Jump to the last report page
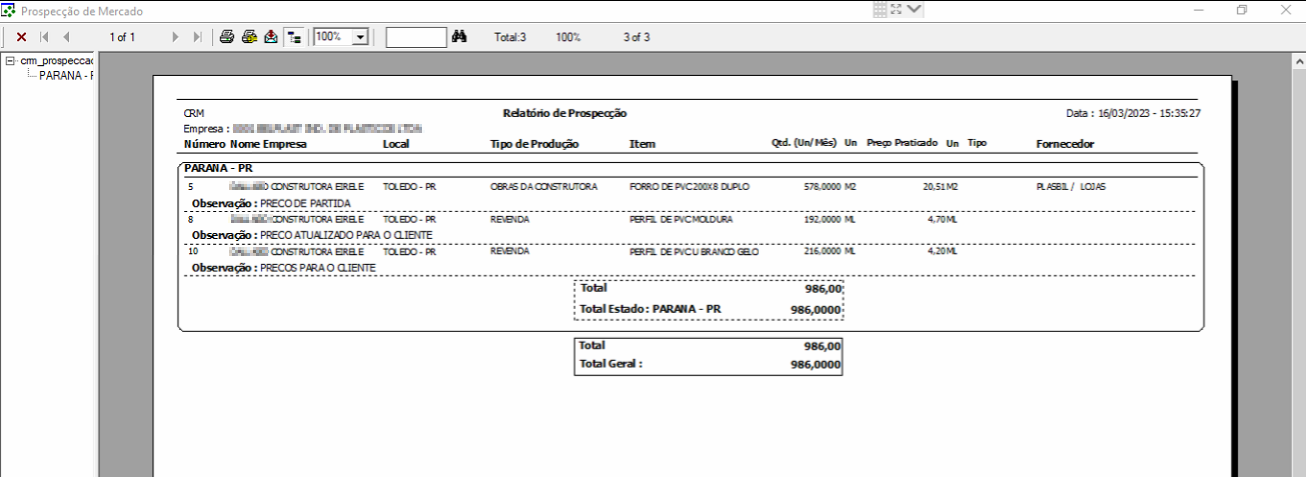Screen dimensions: 1306x477 (197, 37)
